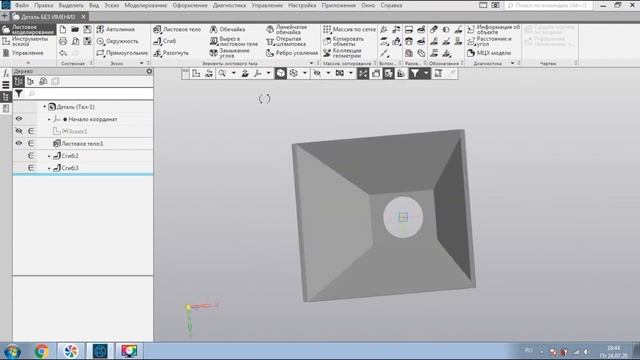Open Chrome from the taskbar
Viewport: 640px width, 360px height.
(42, 351)
